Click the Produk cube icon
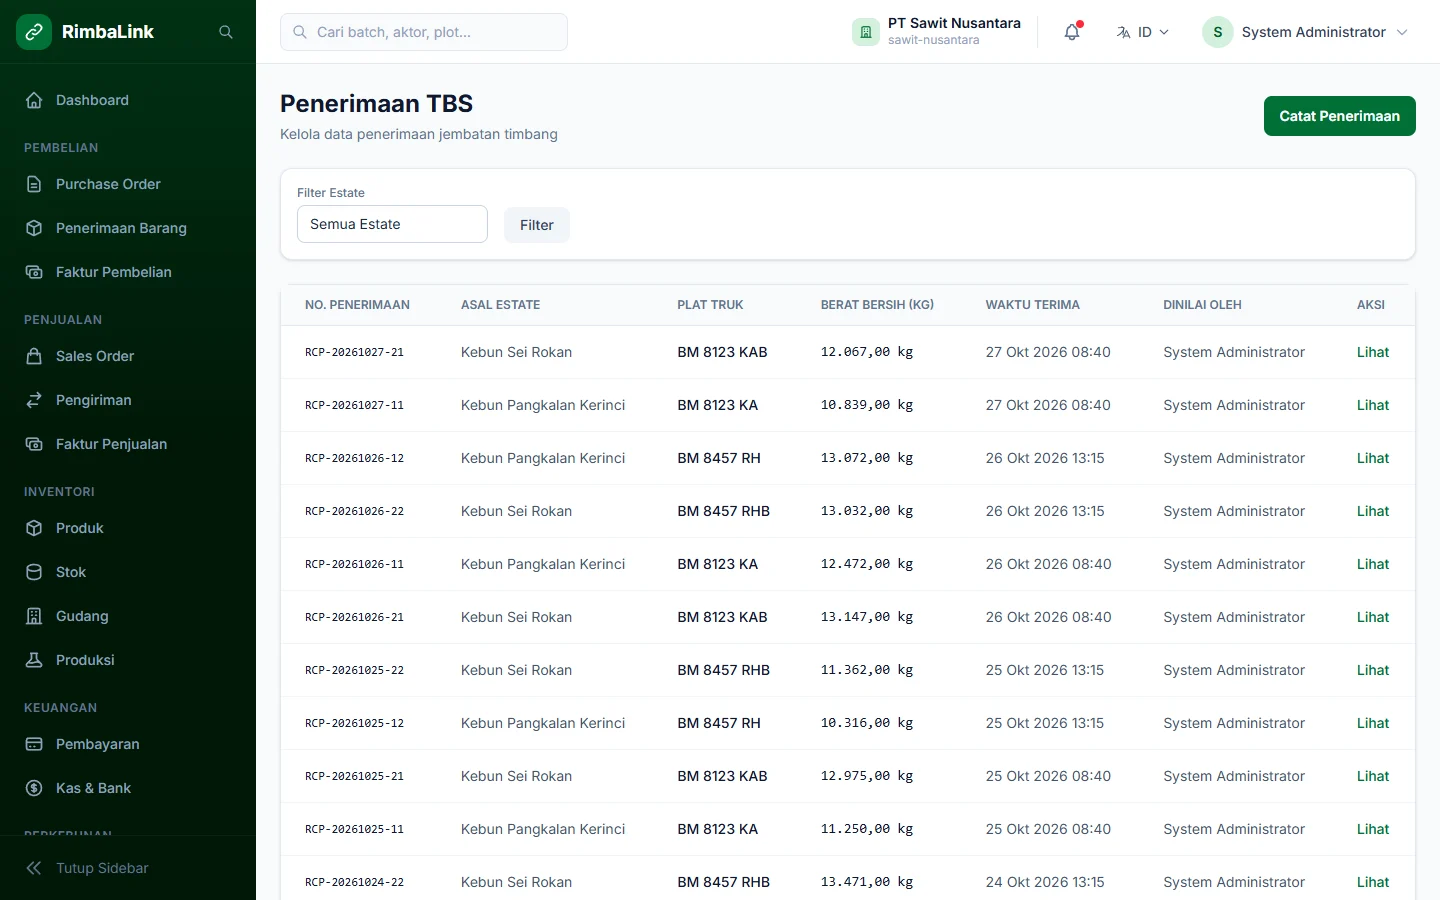 tap(34, 528)
